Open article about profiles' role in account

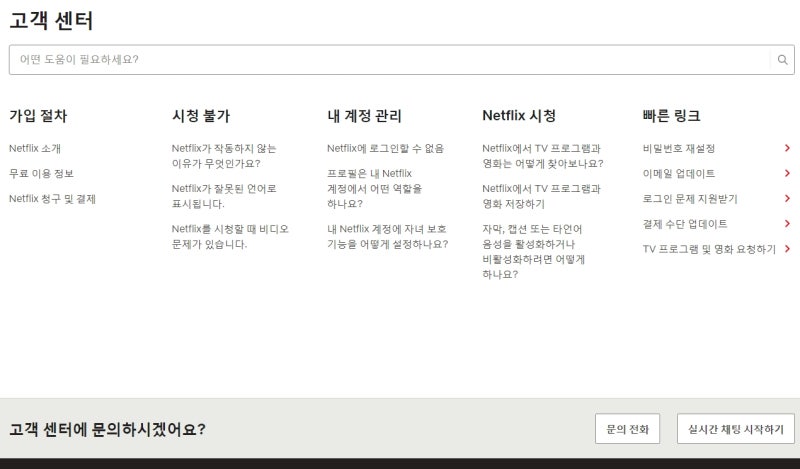coord(374,188)
